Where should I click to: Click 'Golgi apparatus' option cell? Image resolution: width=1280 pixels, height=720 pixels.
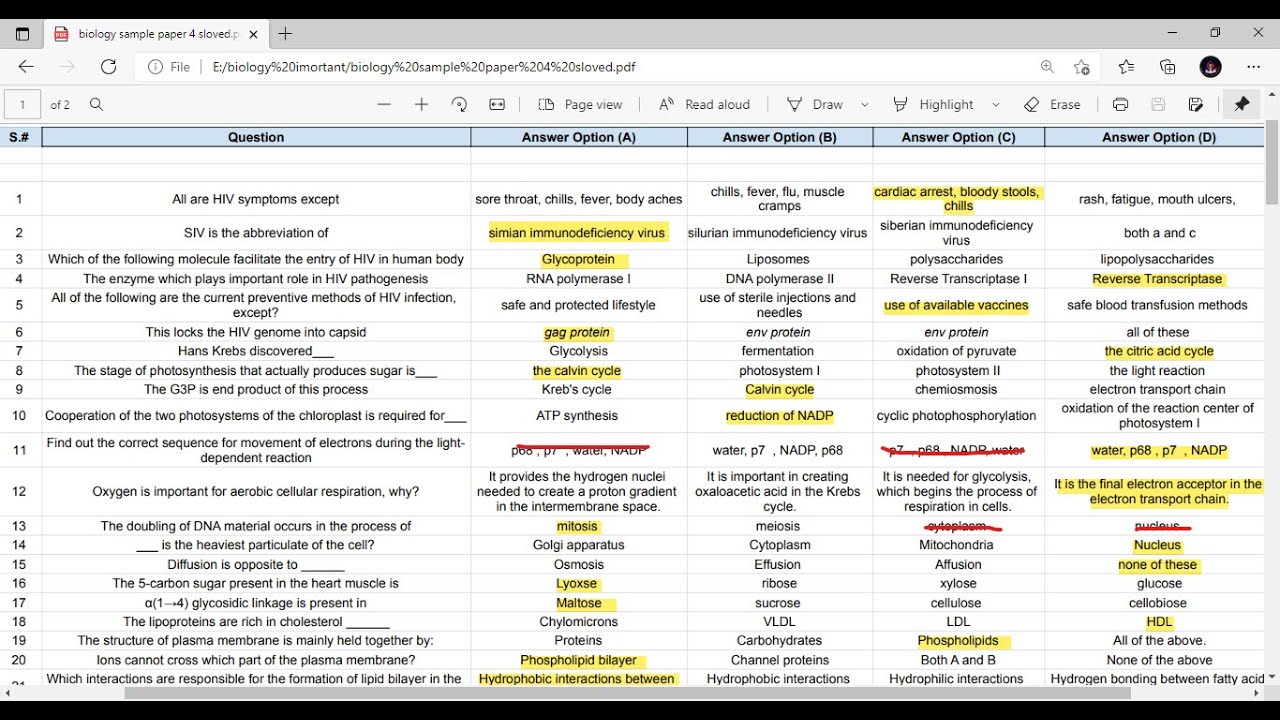[x=579, y=545]
